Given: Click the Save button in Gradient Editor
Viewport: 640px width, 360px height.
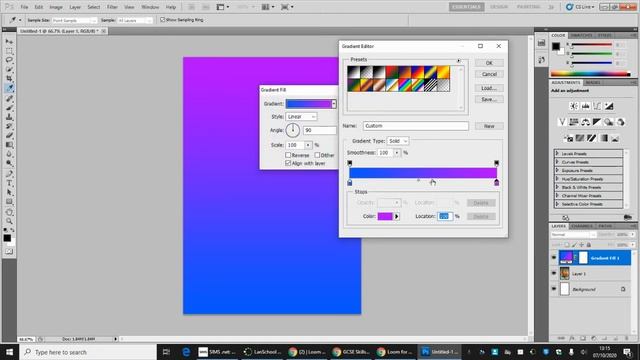Looking at the screenshot, I should [489, 99].
